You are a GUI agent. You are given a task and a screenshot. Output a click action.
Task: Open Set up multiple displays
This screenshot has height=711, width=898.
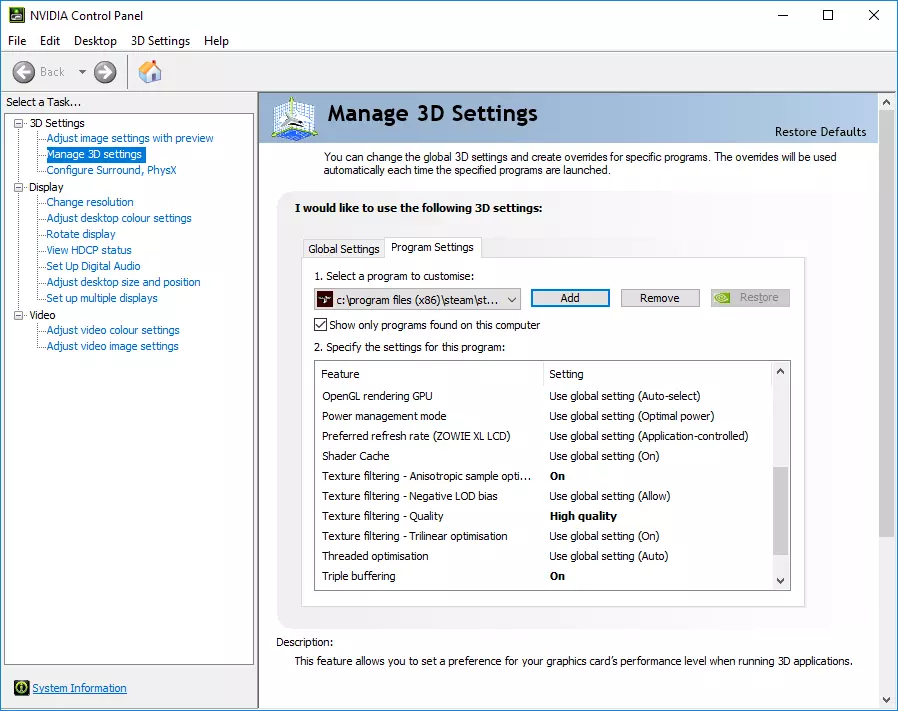[x=102, y=298]
